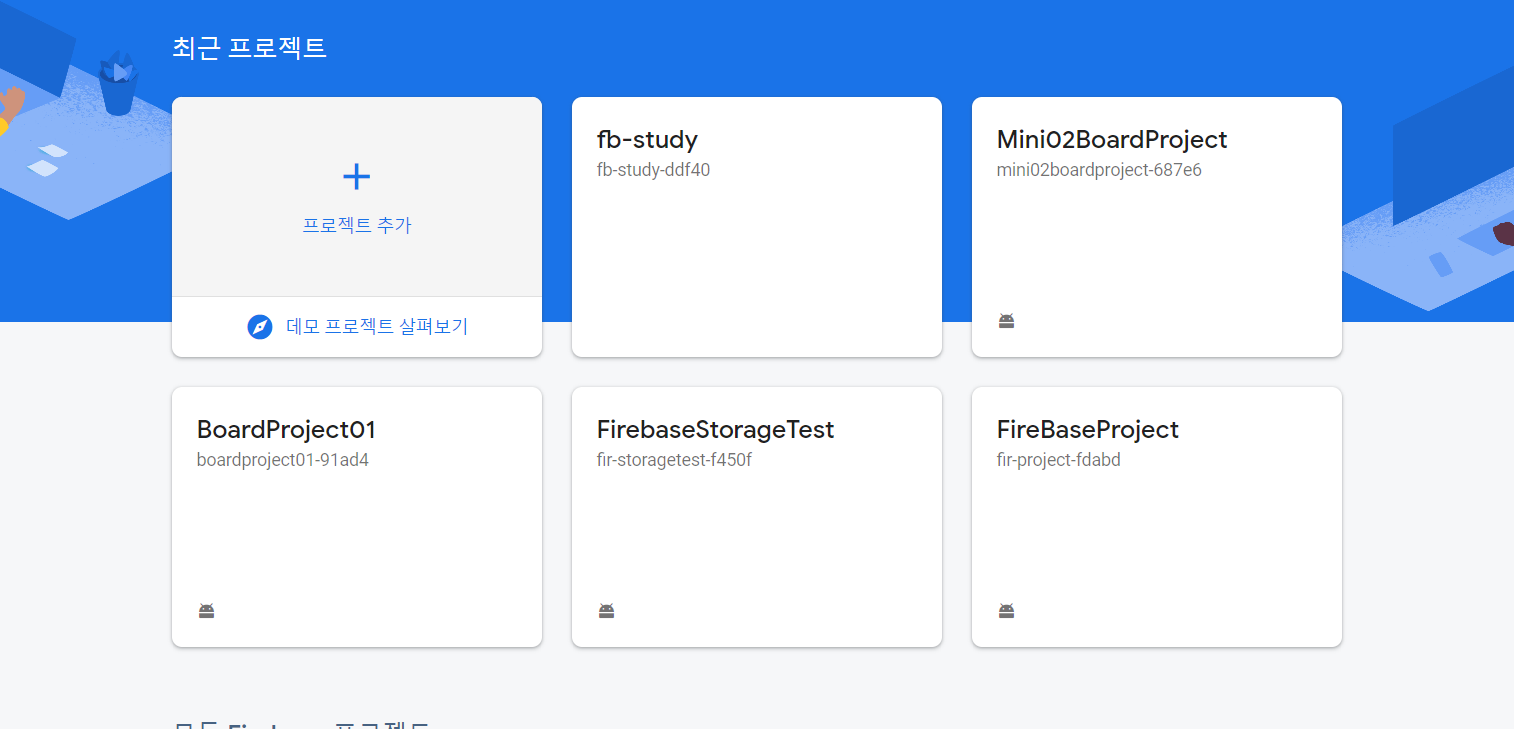Click Android icon on FireBaseProject card
The width and height of the screenshot is (1514, 729).
[x=1006, y=610]
